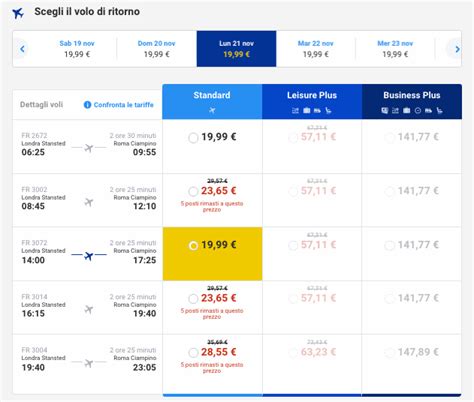Click the suitcase icon under Leisure Plus
The image size is (474, 402).
click(x=307, y=110)
